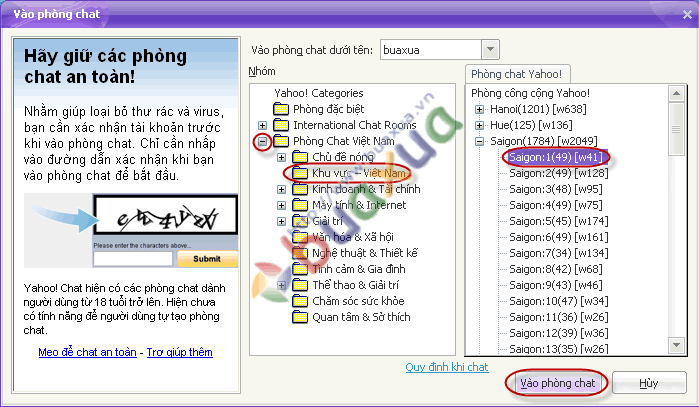The image size is (699, 407).
Task: Click the captcha text entry box
Action: [133, 259]
